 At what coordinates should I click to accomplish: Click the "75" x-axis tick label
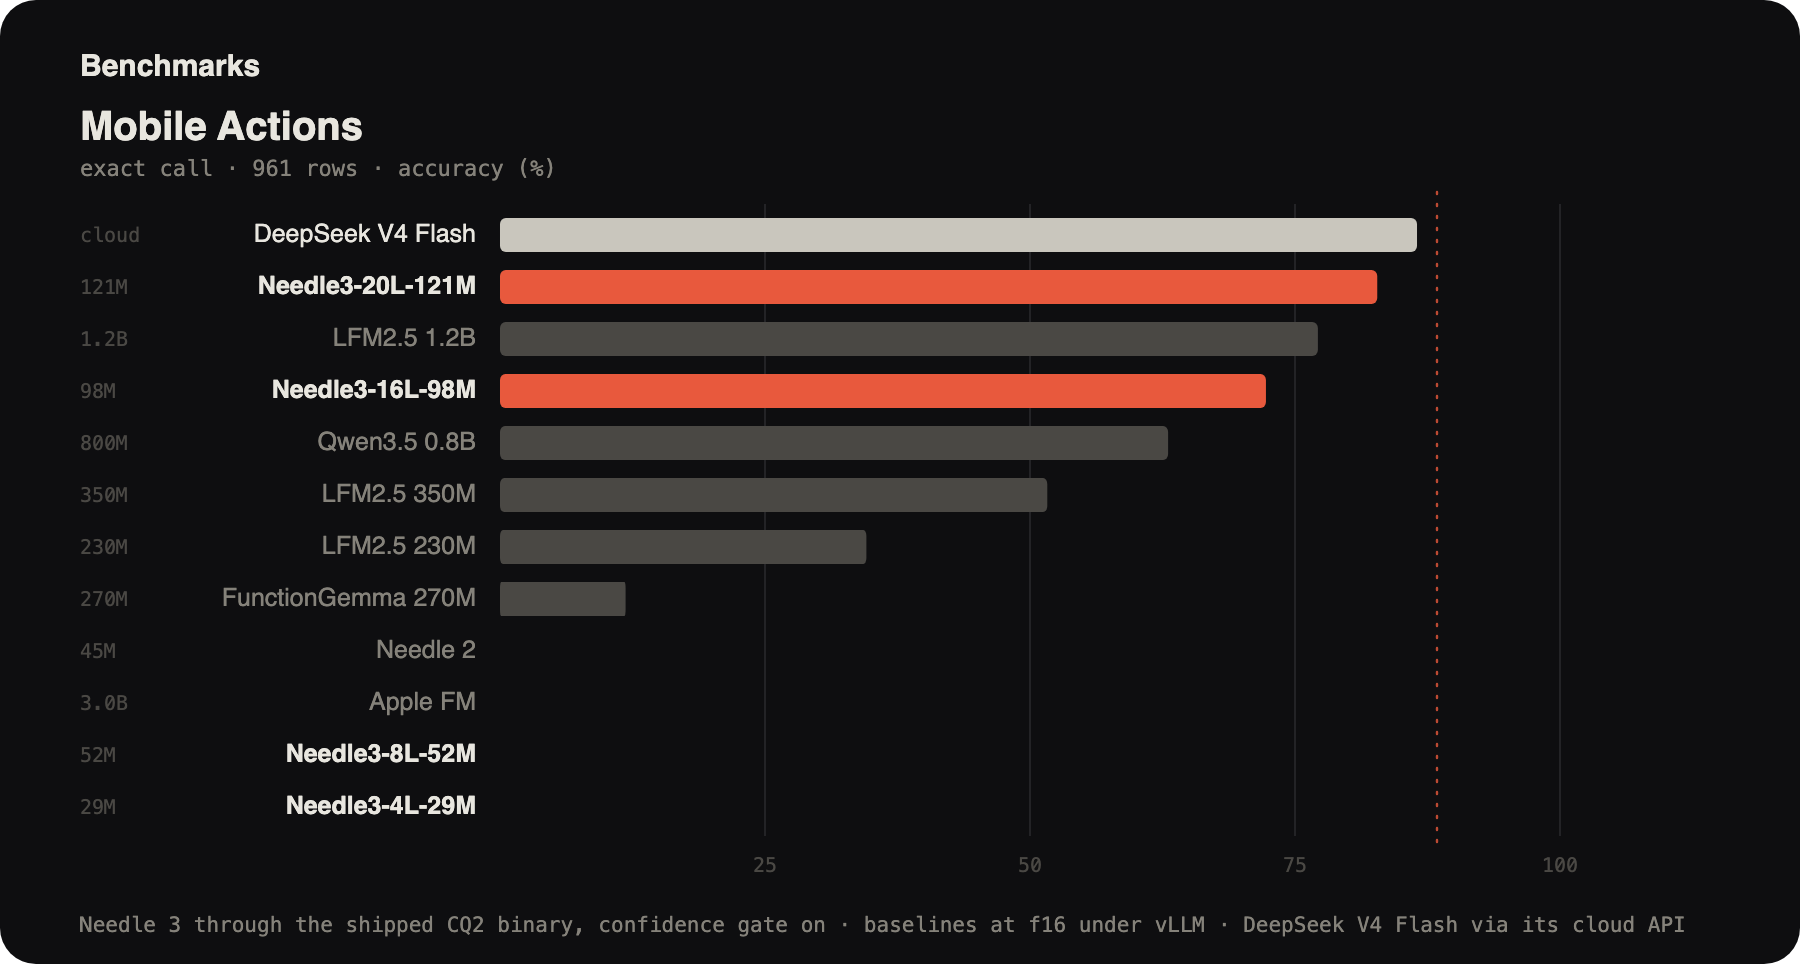point(1295,865)
